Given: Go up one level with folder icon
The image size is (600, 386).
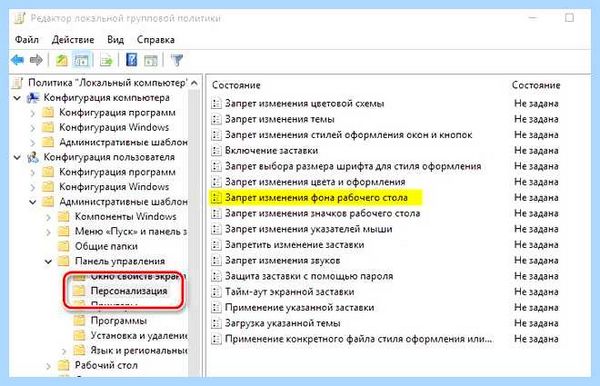Looking at the screenshot, I should pos(62,60).
